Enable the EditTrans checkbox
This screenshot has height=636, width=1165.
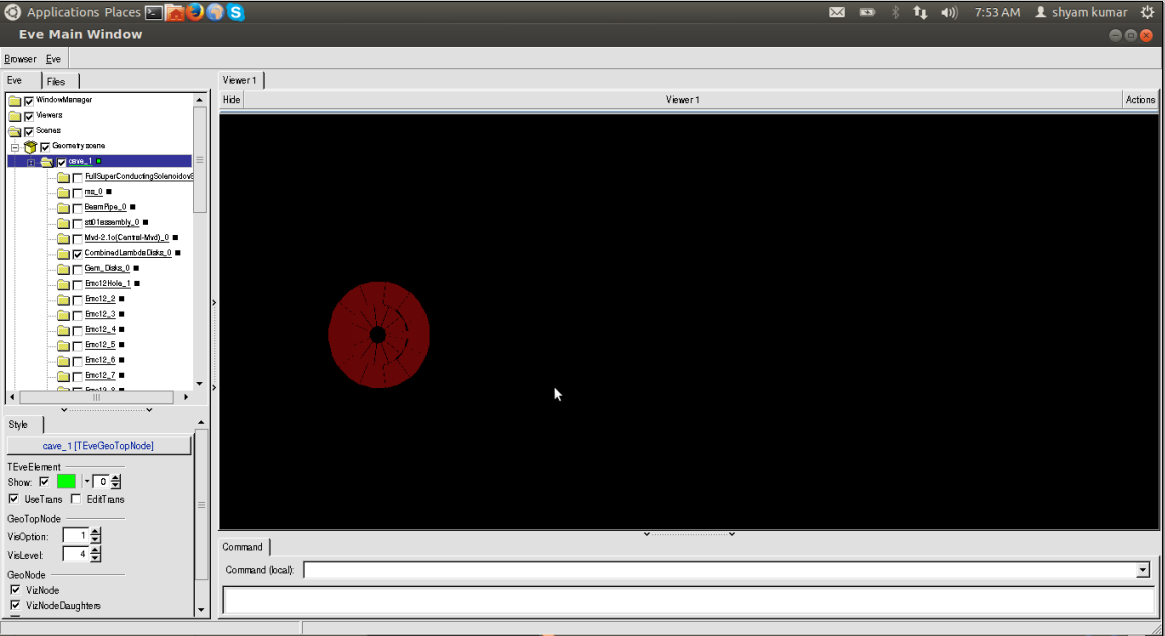click(76, 499)
